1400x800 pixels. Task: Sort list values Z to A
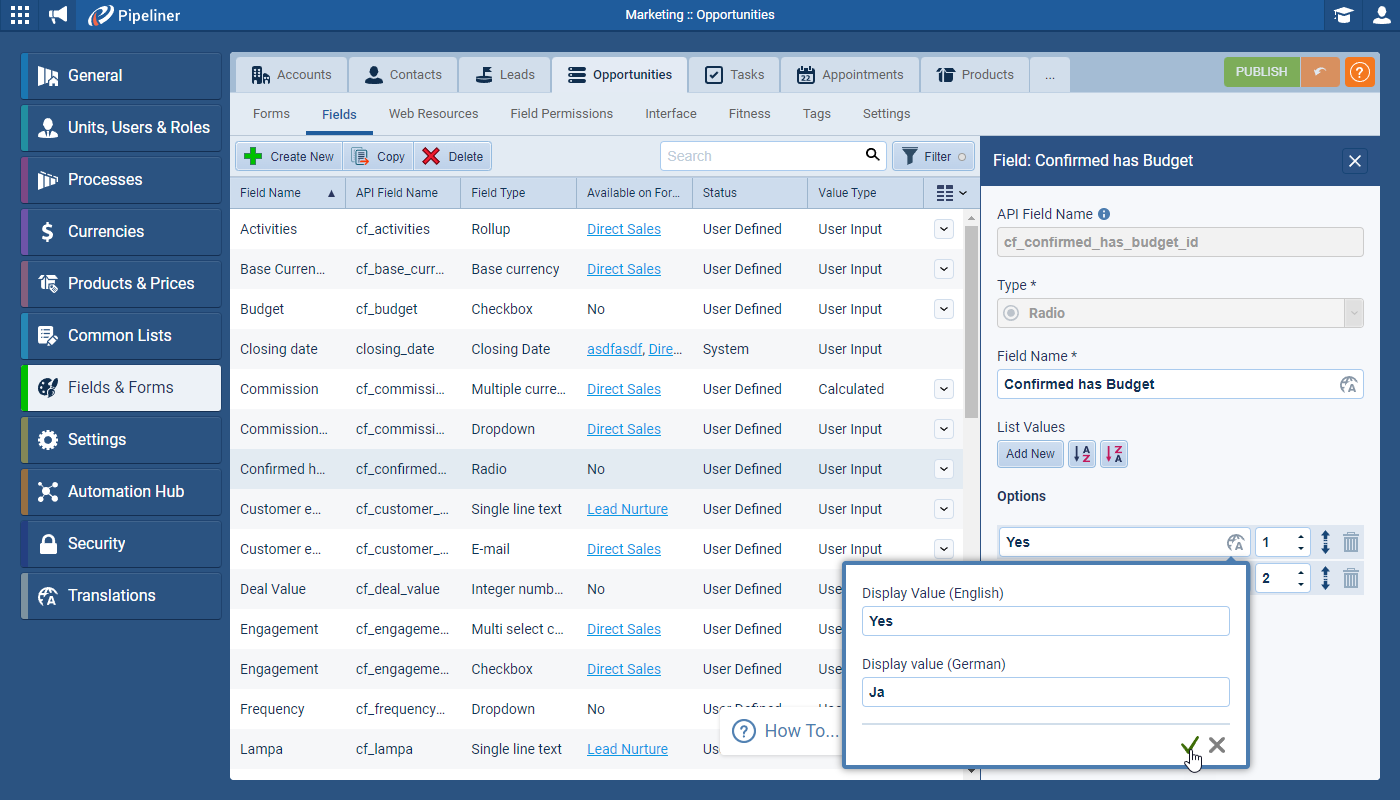click(x=1113, y=453)
